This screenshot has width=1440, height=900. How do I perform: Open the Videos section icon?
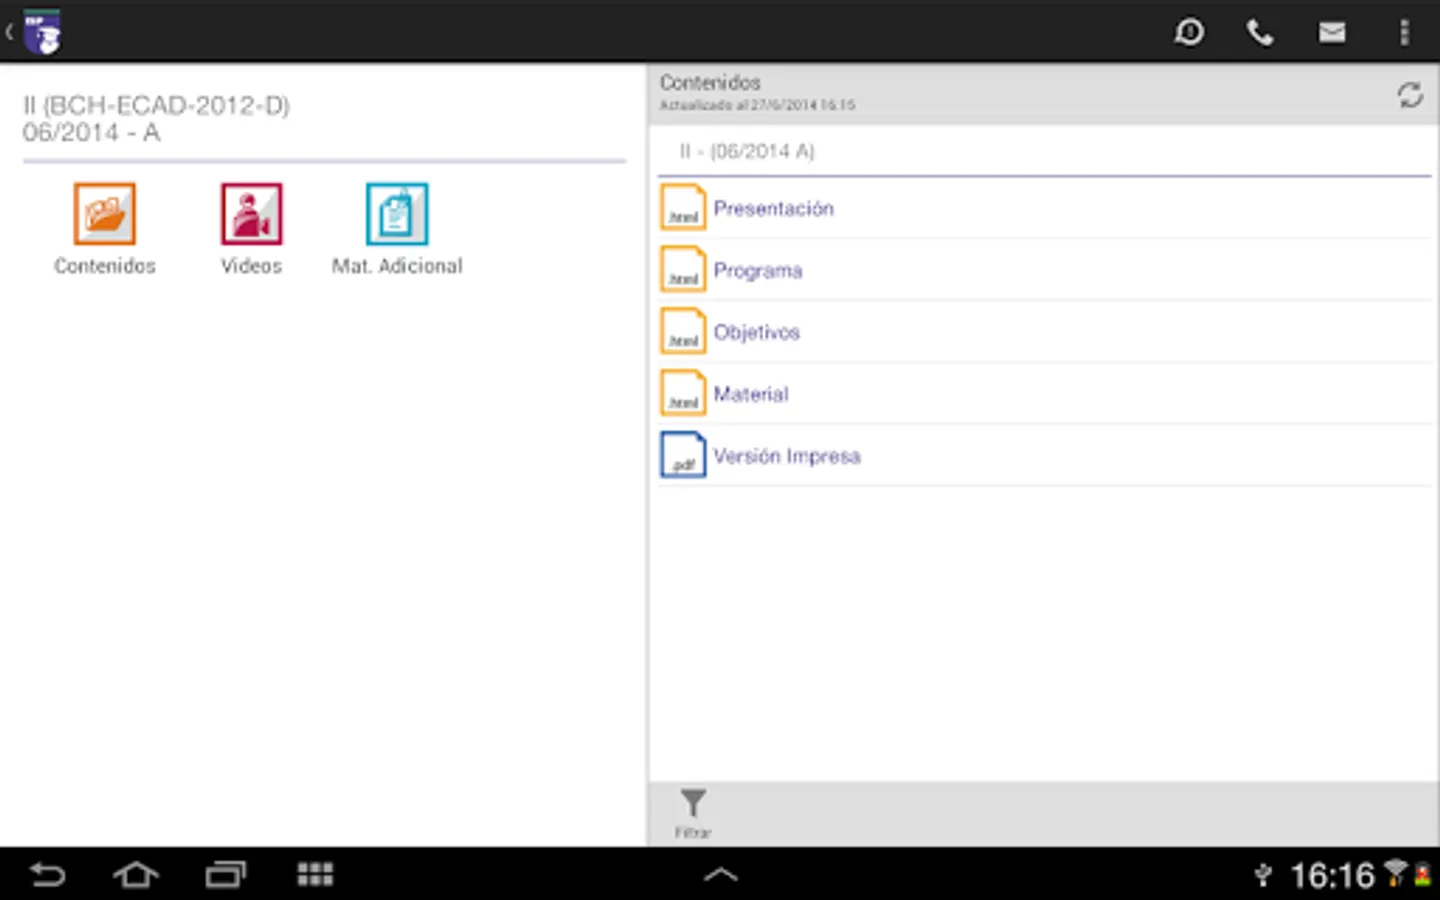coord(251,214)
